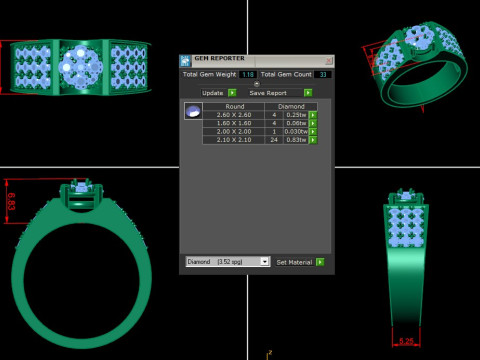Viewport: 480px width, 360px height.
Task: Click the 0.06tw weight cell
Action: [x=296, y=123]
